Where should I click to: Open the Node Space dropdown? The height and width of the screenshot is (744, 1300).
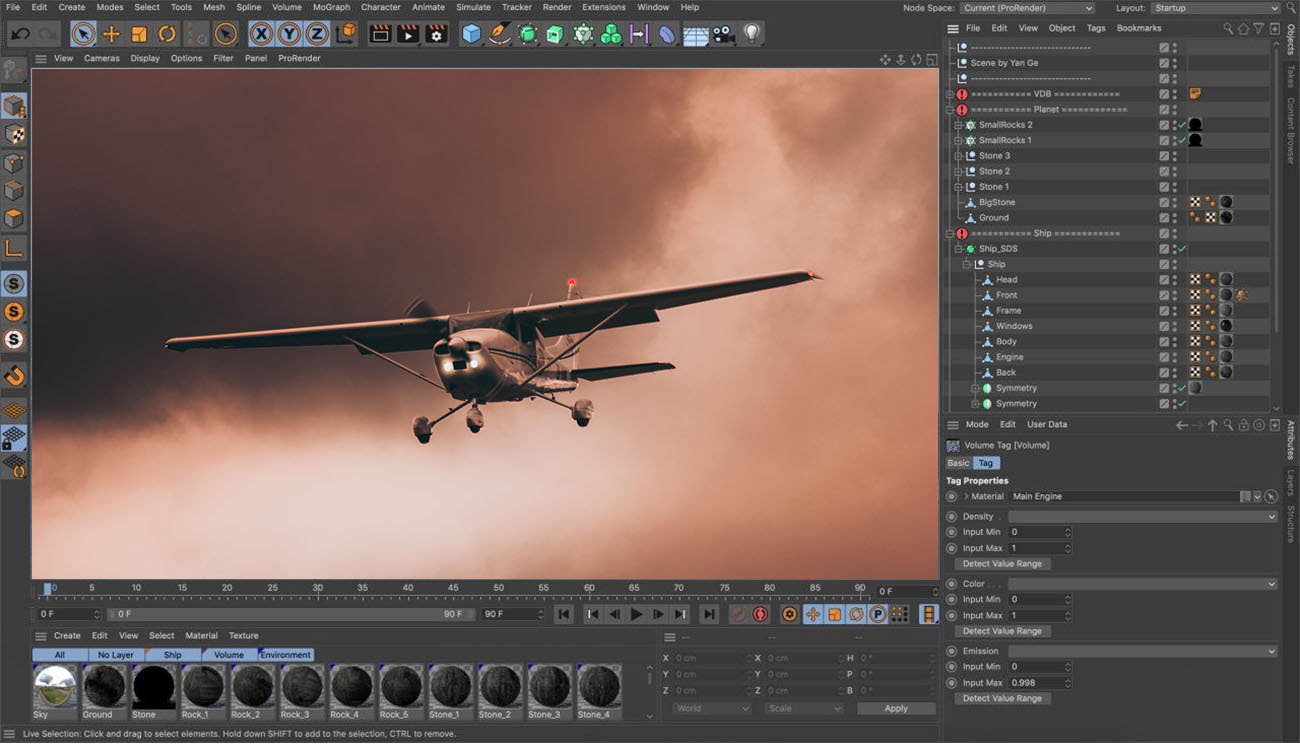(x=1025, y=7)
